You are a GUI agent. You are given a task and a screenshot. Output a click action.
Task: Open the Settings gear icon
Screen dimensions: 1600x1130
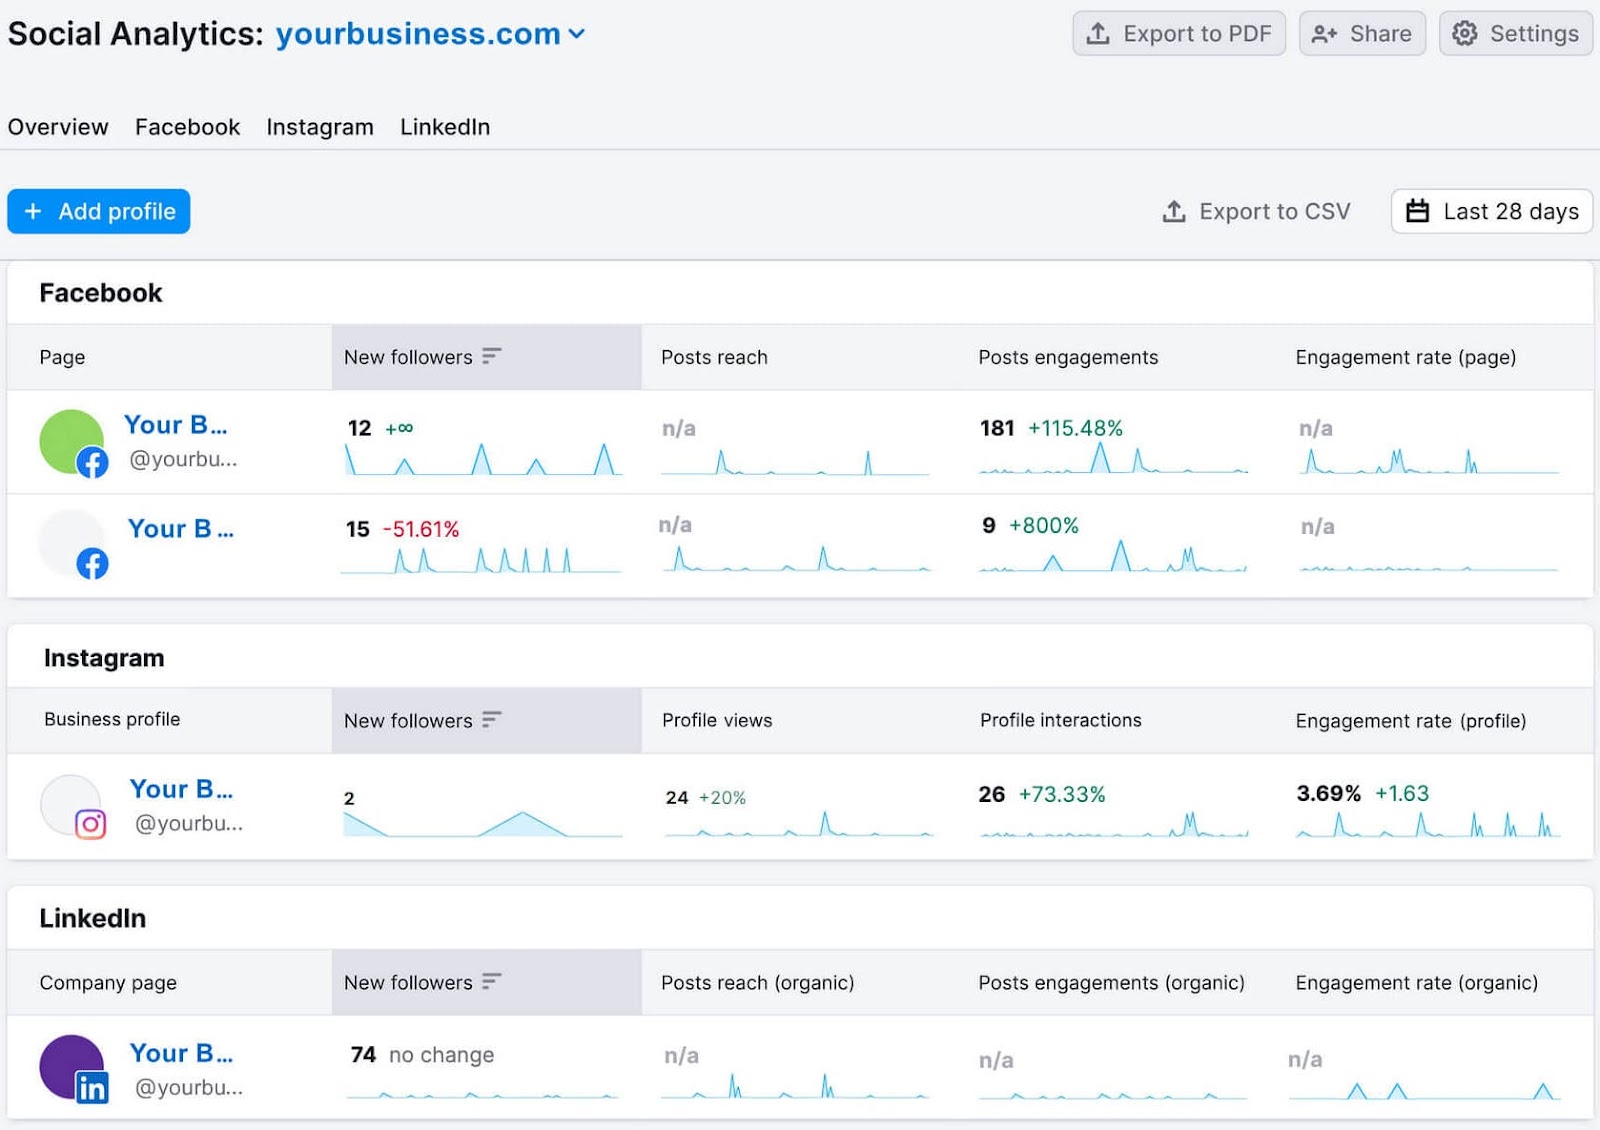pyautogui.click(x=1464, y=33)
